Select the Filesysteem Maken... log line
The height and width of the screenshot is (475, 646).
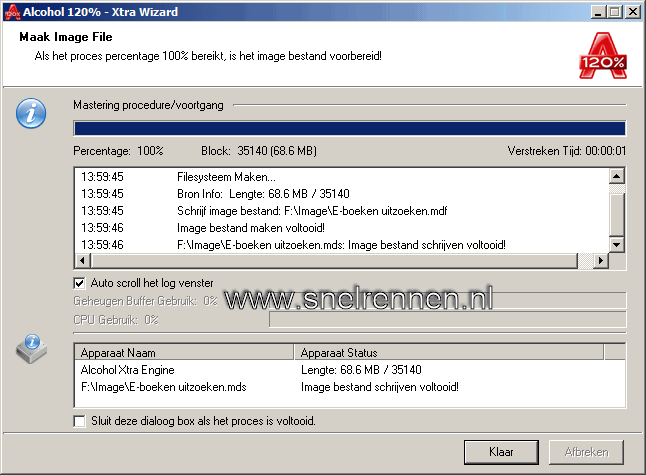coord(342,177)
